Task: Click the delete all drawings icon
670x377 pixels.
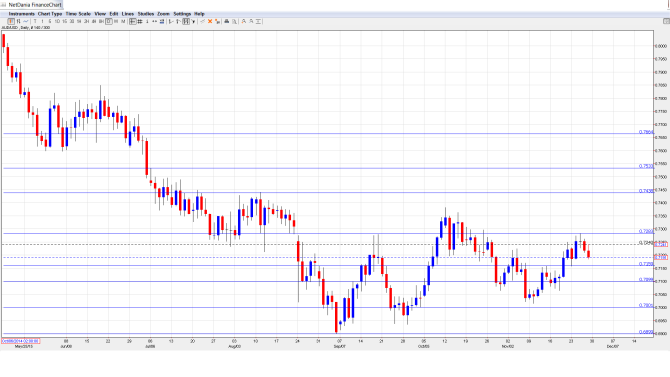Action: (x=217, y=21)
